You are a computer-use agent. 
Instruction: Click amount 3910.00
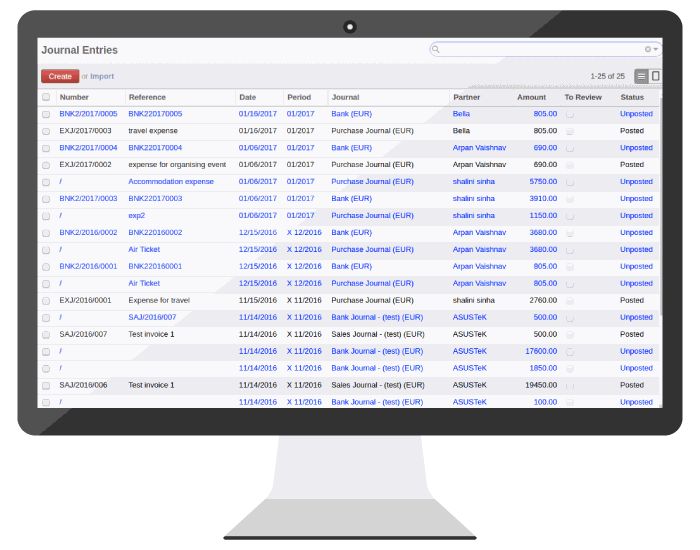543,199
